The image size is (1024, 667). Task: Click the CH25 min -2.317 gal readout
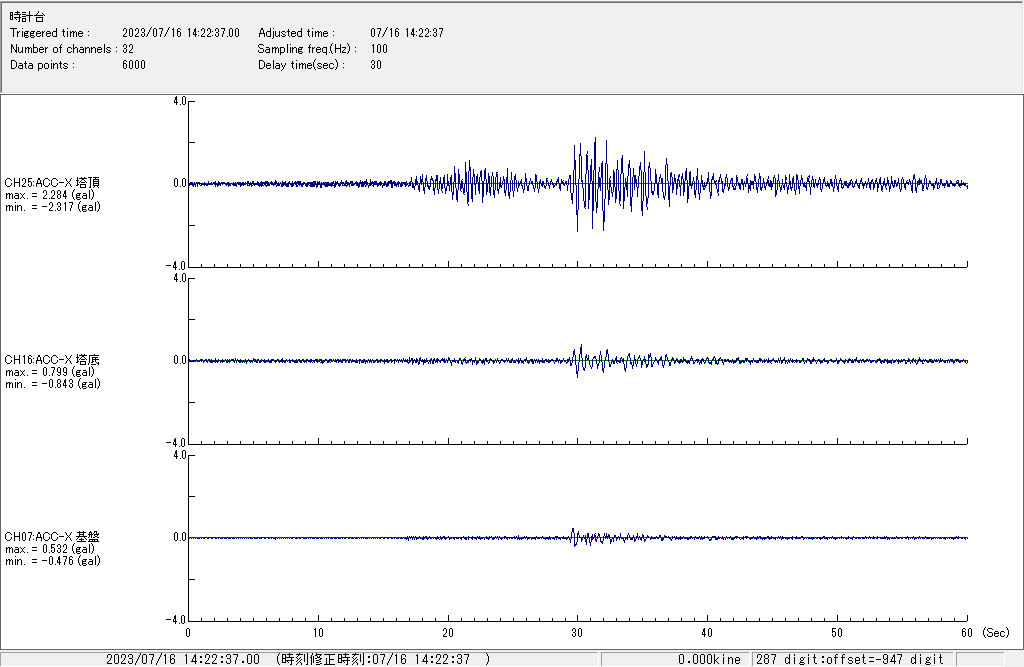point(52,207)
